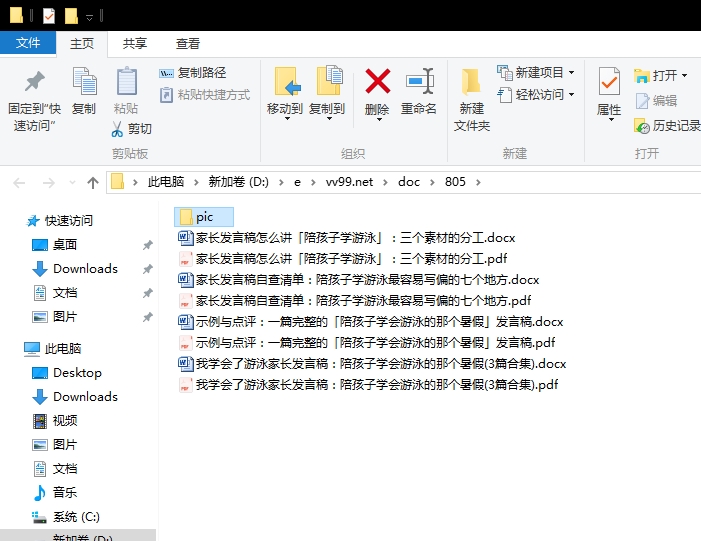
Task: Click the New folder (新建文件夹) icon
Action: [471, 82]
